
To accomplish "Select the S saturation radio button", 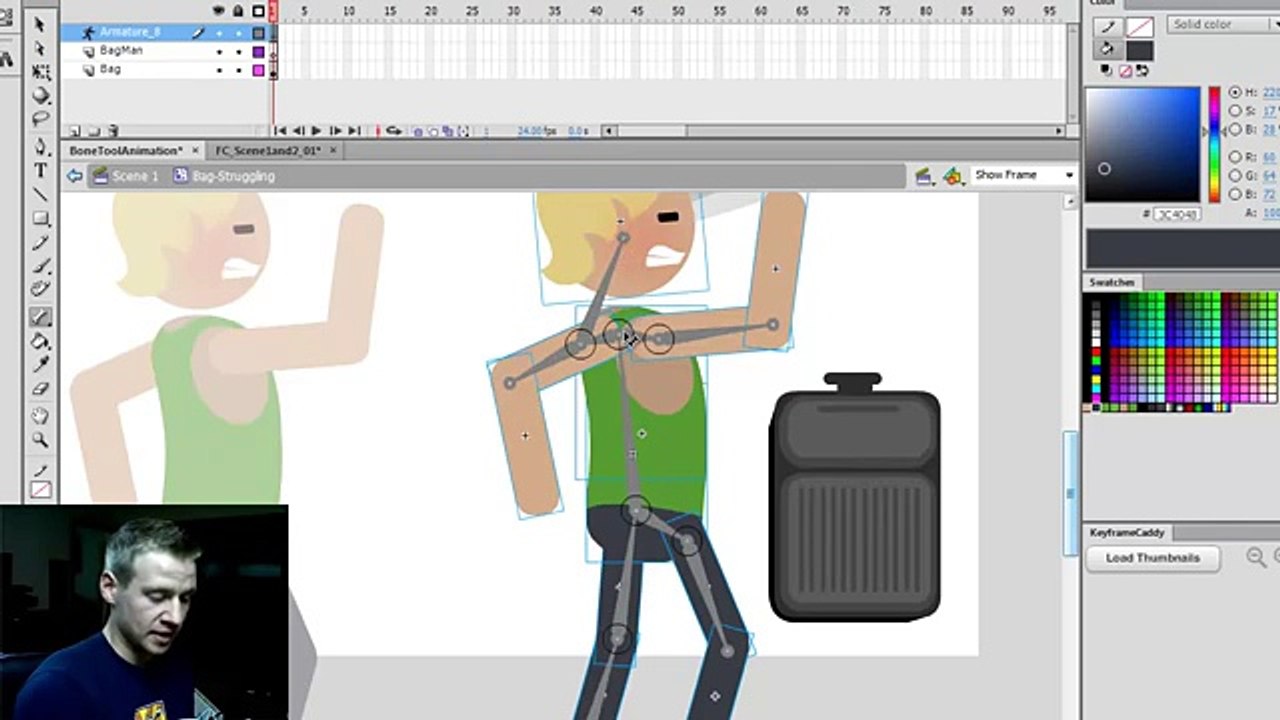I will pyautogui.click(x=1235, y=111).
